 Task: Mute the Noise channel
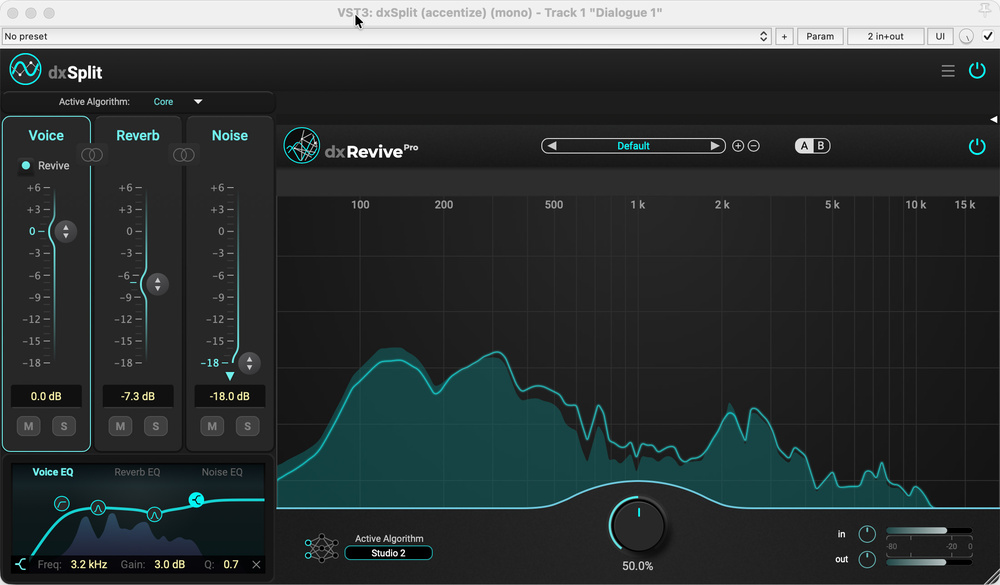coord(212,426)
